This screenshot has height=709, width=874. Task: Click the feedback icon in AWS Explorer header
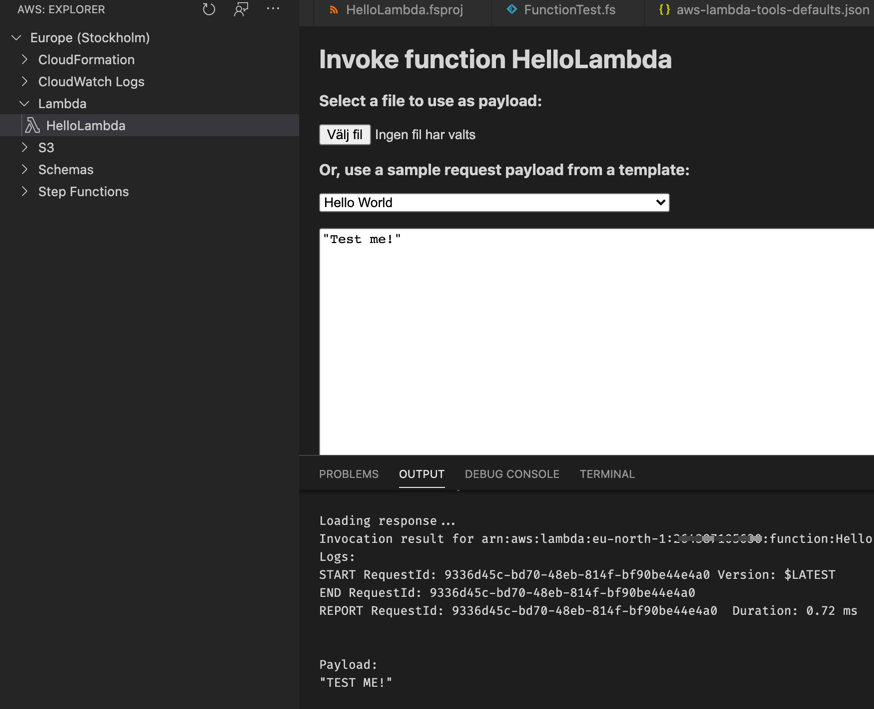click(x=241, y=9)
